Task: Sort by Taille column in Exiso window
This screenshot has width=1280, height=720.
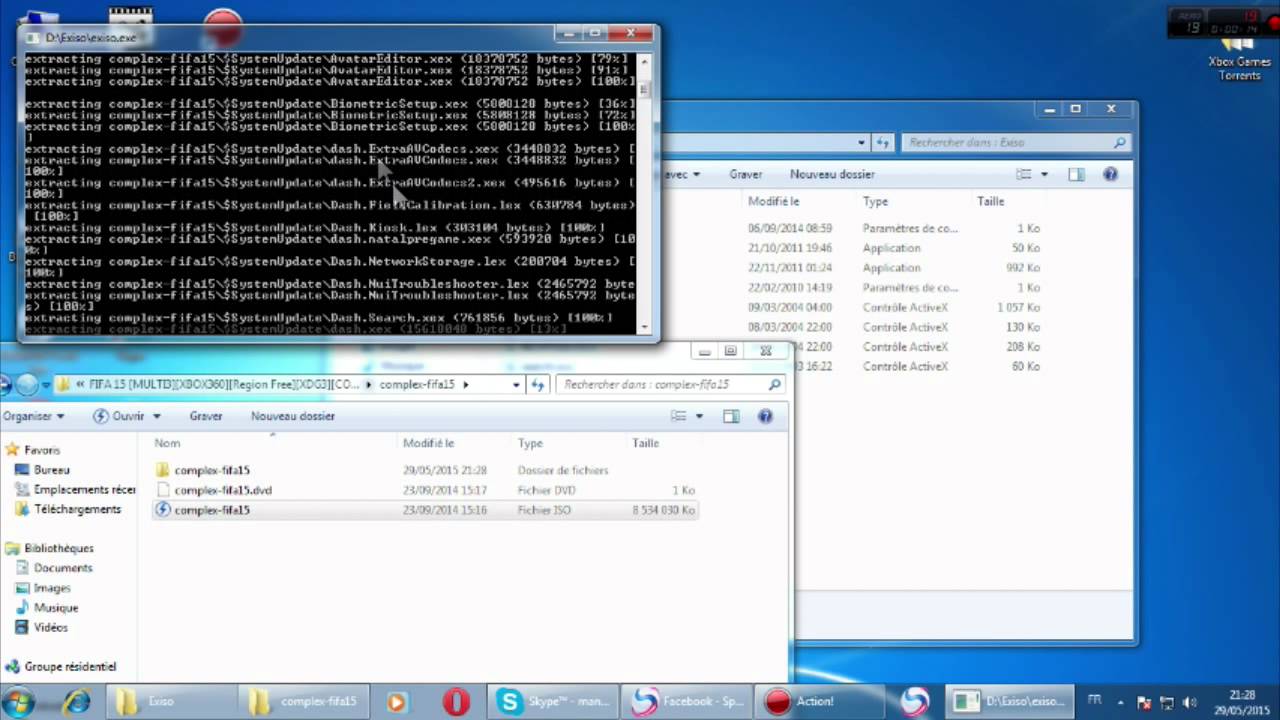Action: click(x=990, y=202)
